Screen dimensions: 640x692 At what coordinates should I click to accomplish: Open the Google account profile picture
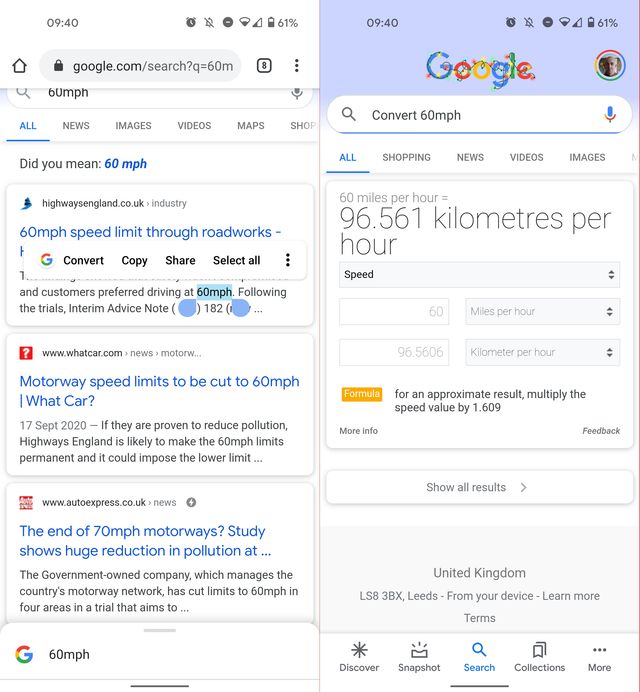click(x=610, y=66)
